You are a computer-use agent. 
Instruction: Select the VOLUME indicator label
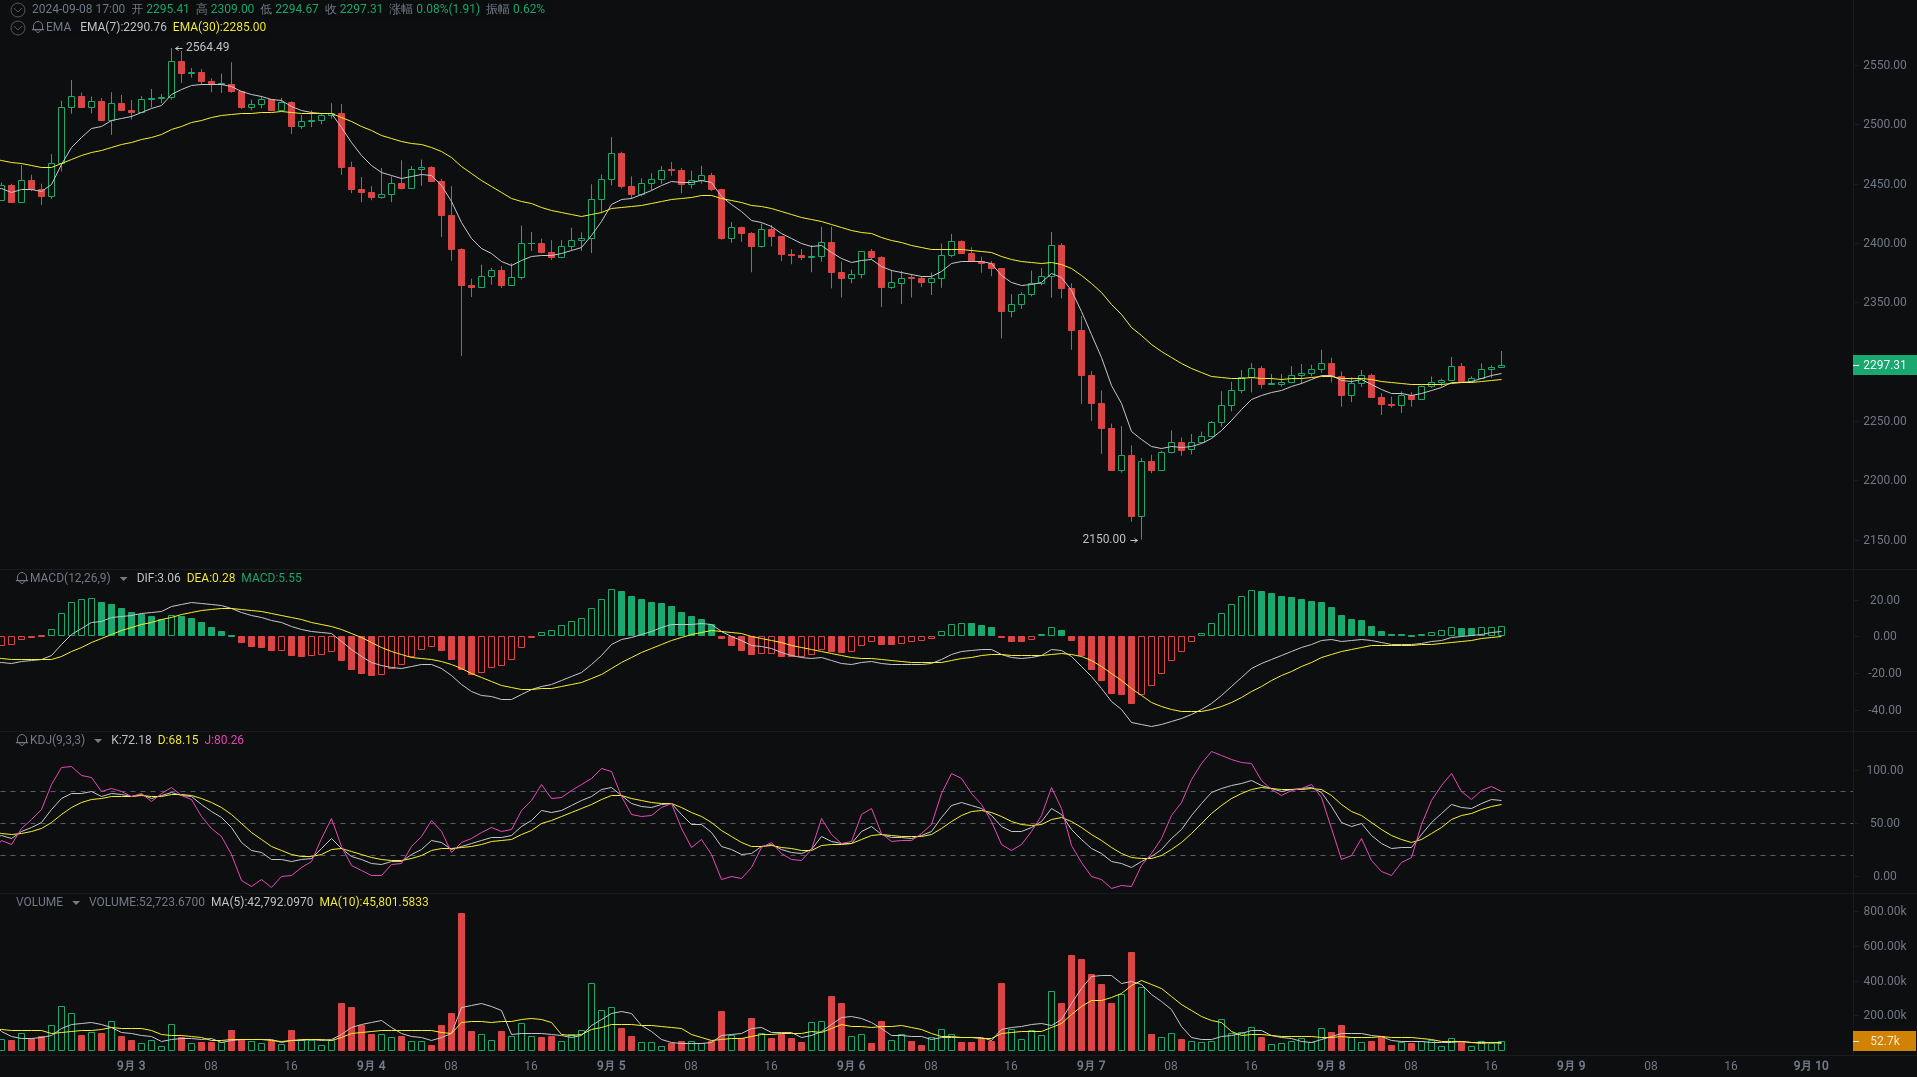click(39, 902)
